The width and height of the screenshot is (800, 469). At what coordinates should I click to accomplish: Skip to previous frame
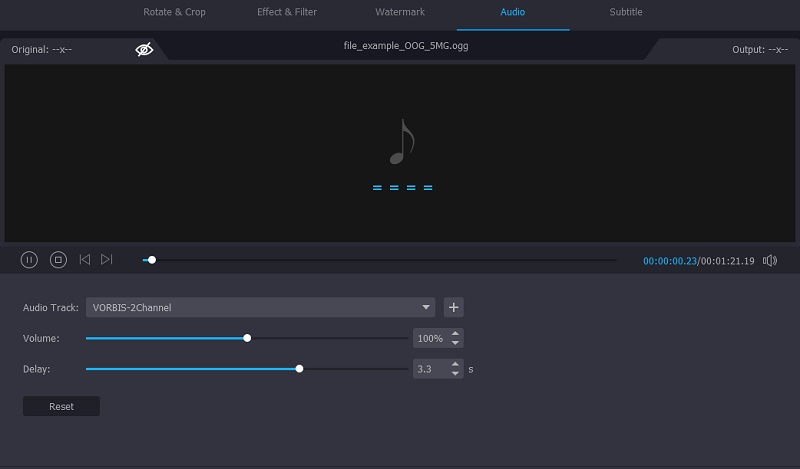85,260
